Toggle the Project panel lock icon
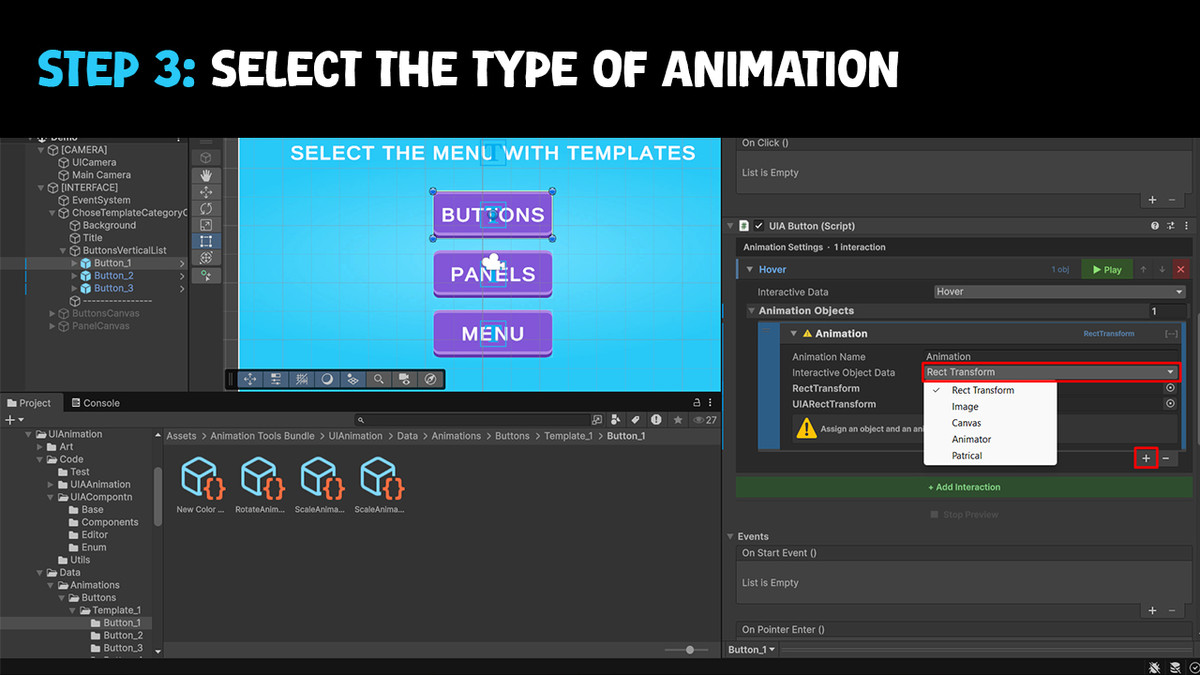The image size is (1200, 675). click(695, 402)
